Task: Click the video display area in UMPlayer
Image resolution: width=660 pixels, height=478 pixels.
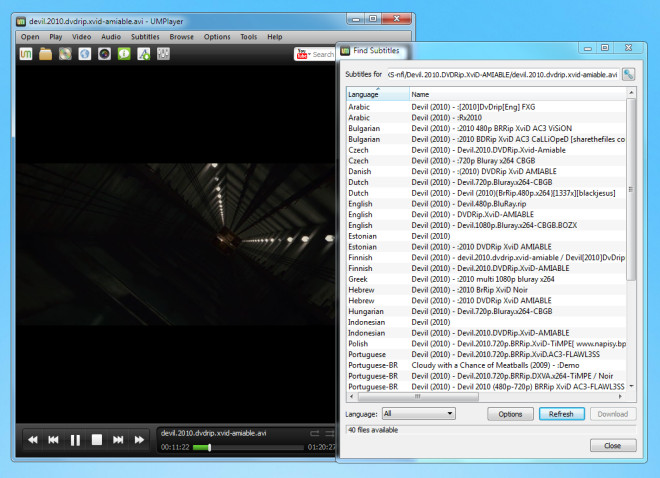Action: pos(176,244)
